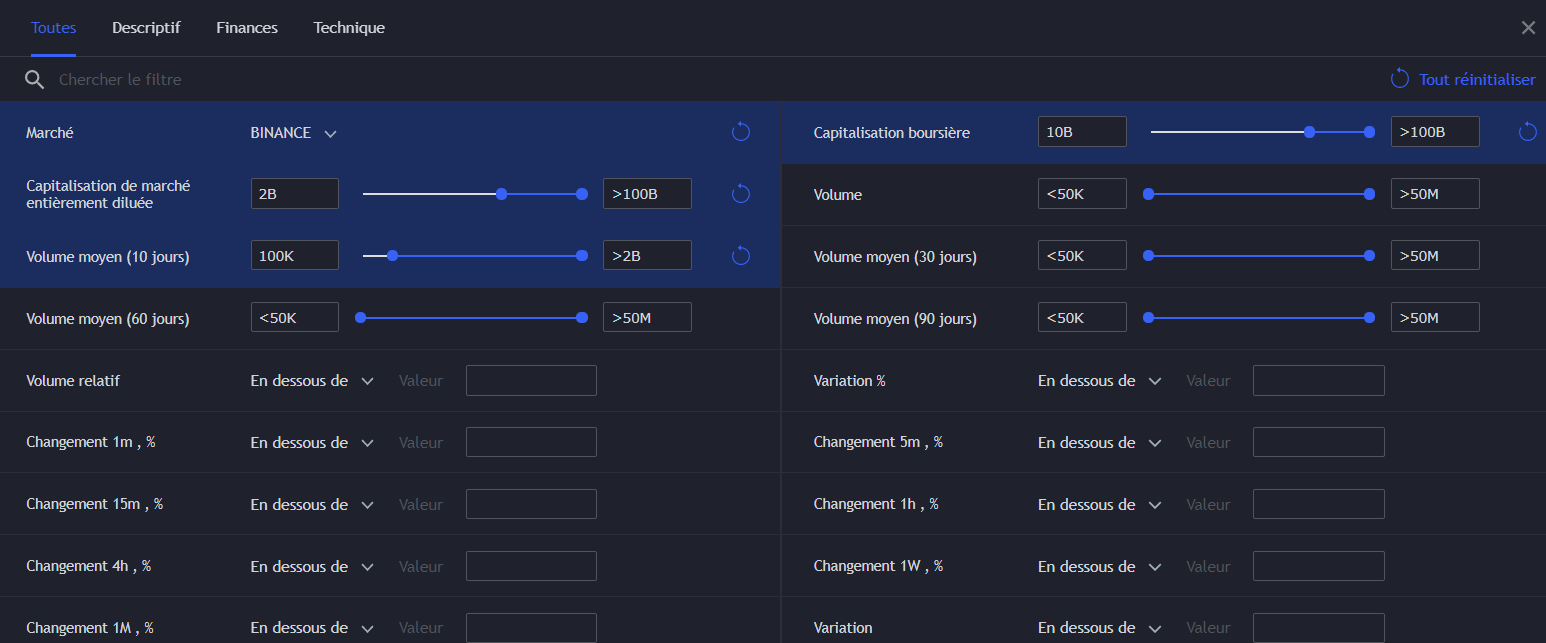Open the Technique tab

tap(349, 28)
